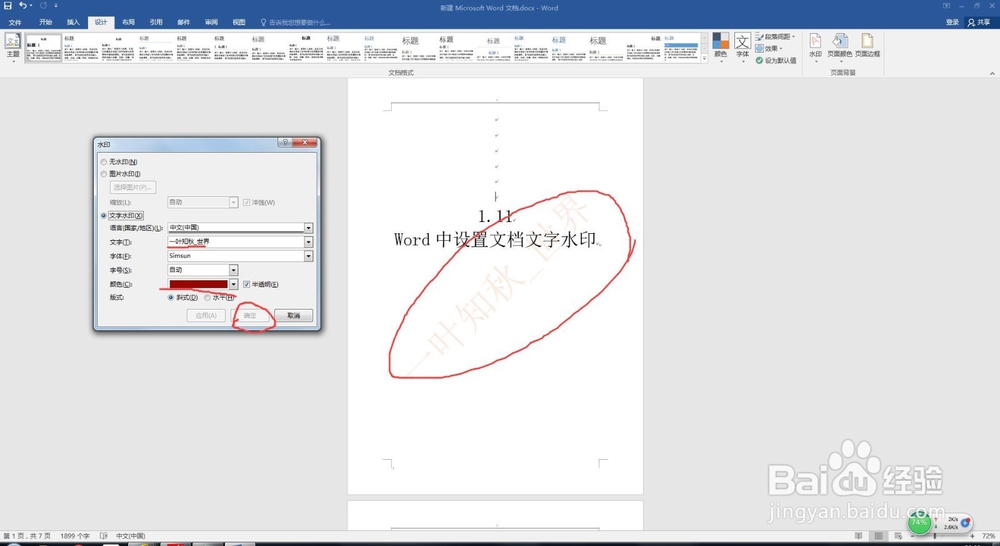
Task: Expand the 文字 text dropdown arrow
Action: pyautogui.click(x=309, y=242)
